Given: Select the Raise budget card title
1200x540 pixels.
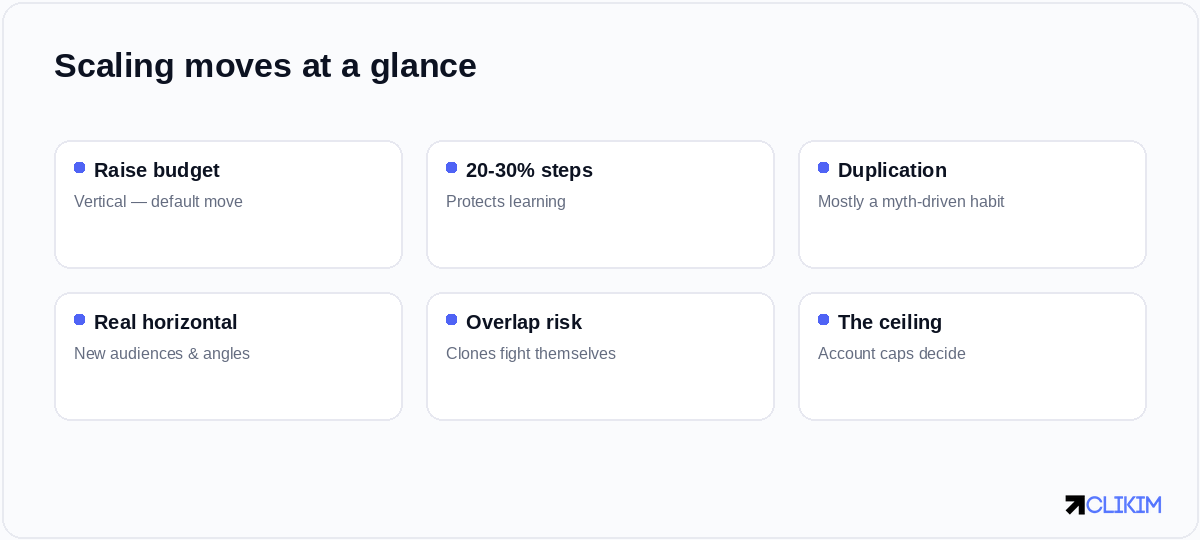Looking at the screenshot, I should [x=157, y=170].
